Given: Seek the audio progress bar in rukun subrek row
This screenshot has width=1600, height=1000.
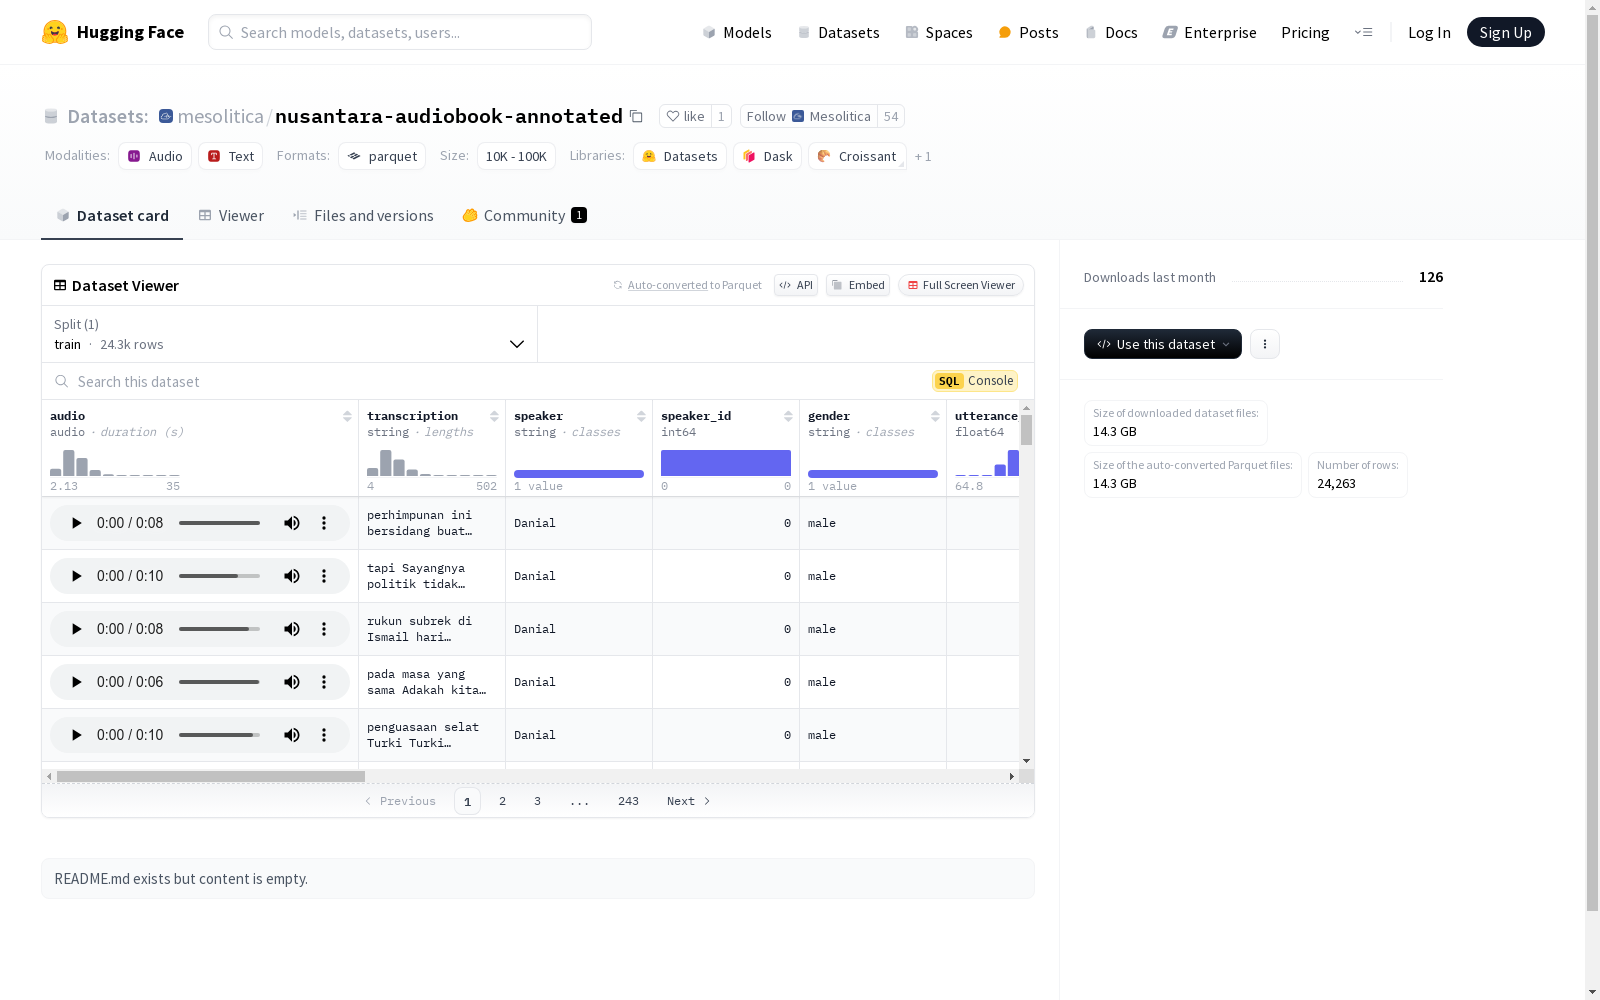Looking at the screenshot, I should pyautogui.click(x=219, y=629).
